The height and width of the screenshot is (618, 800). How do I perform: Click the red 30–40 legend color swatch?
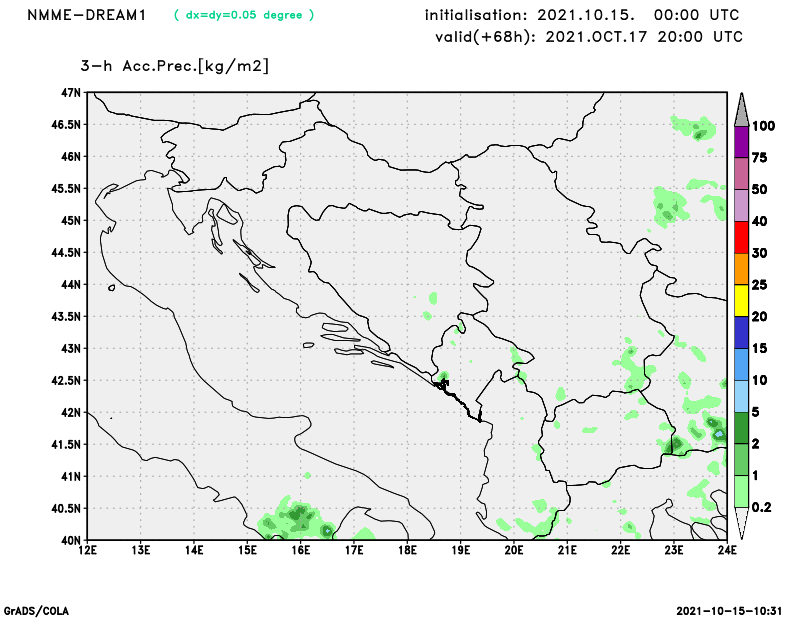coord(741,237)
